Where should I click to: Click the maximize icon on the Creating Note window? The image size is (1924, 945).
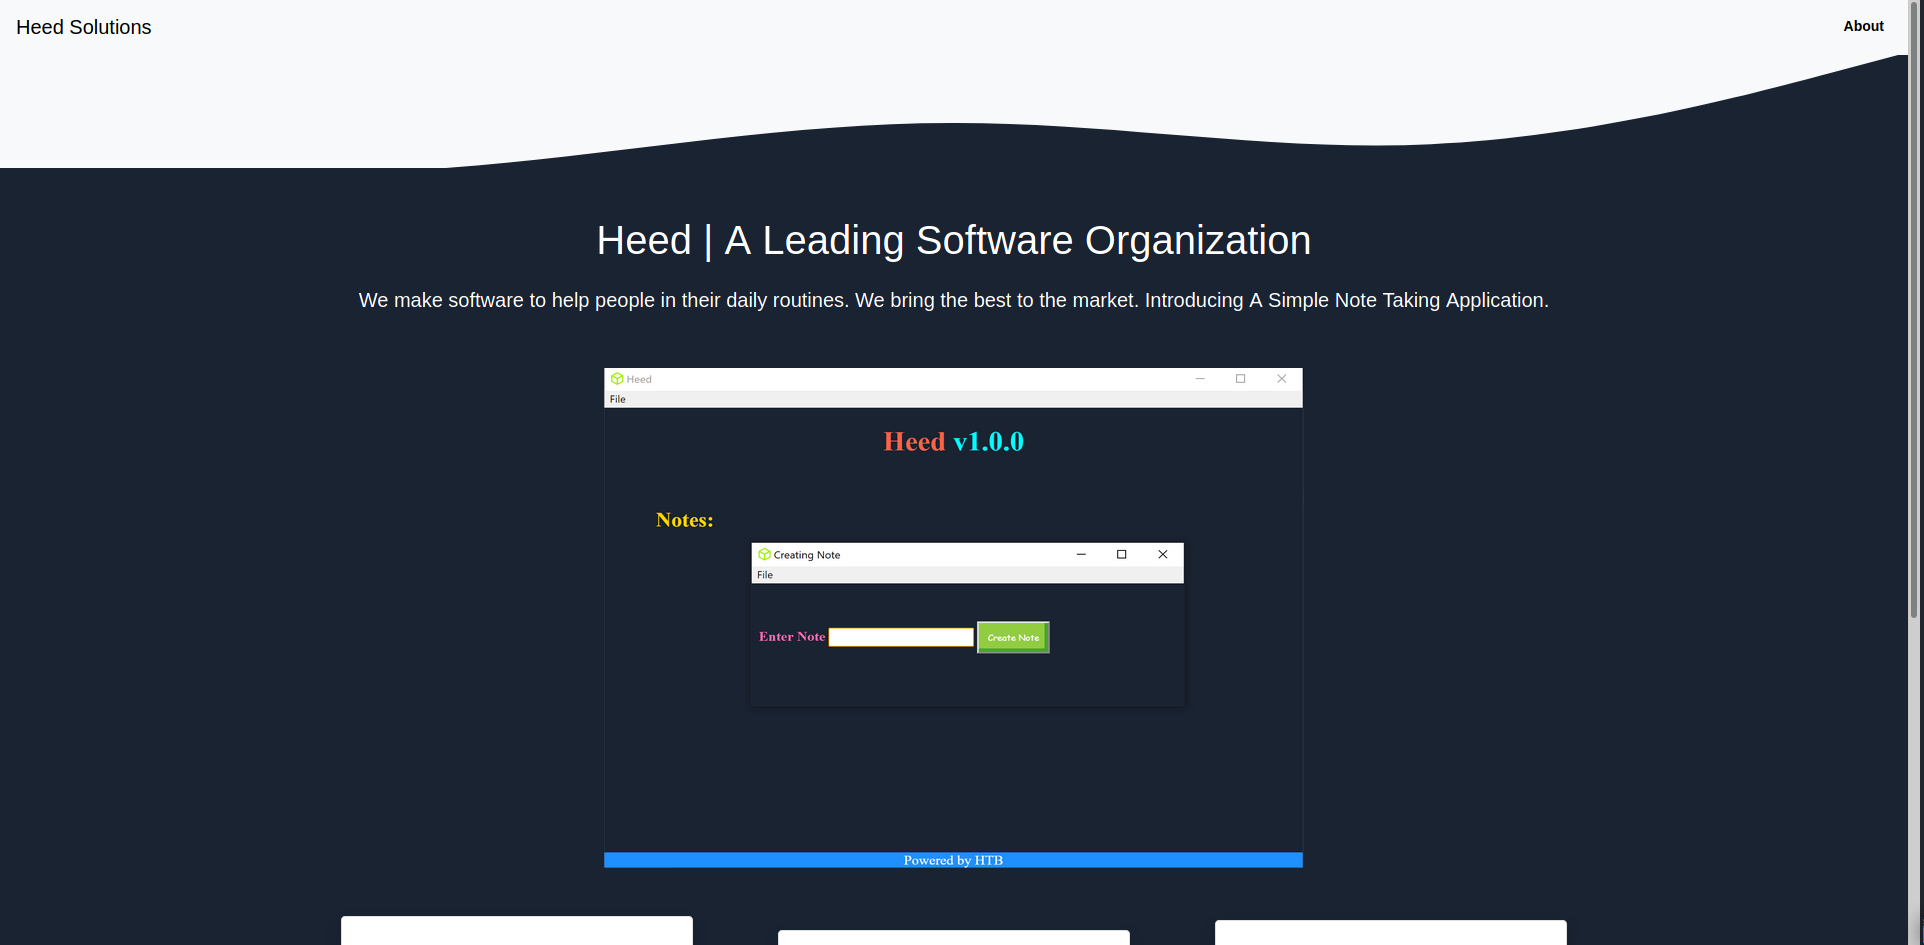(x=1121, y=554)
